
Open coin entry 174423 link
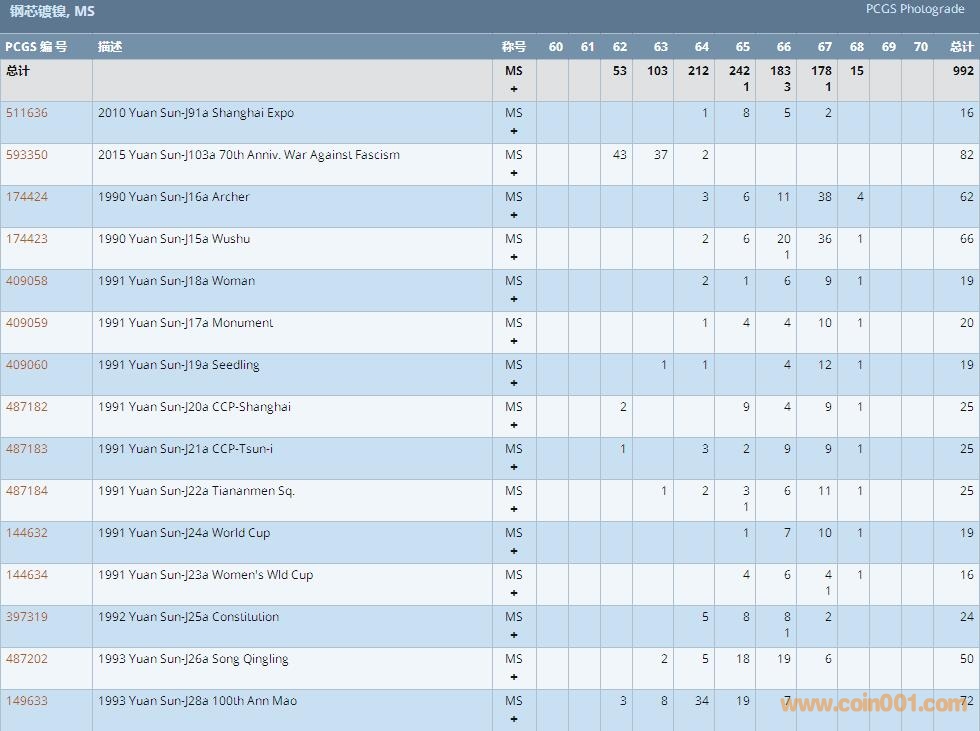coord(27,239)
